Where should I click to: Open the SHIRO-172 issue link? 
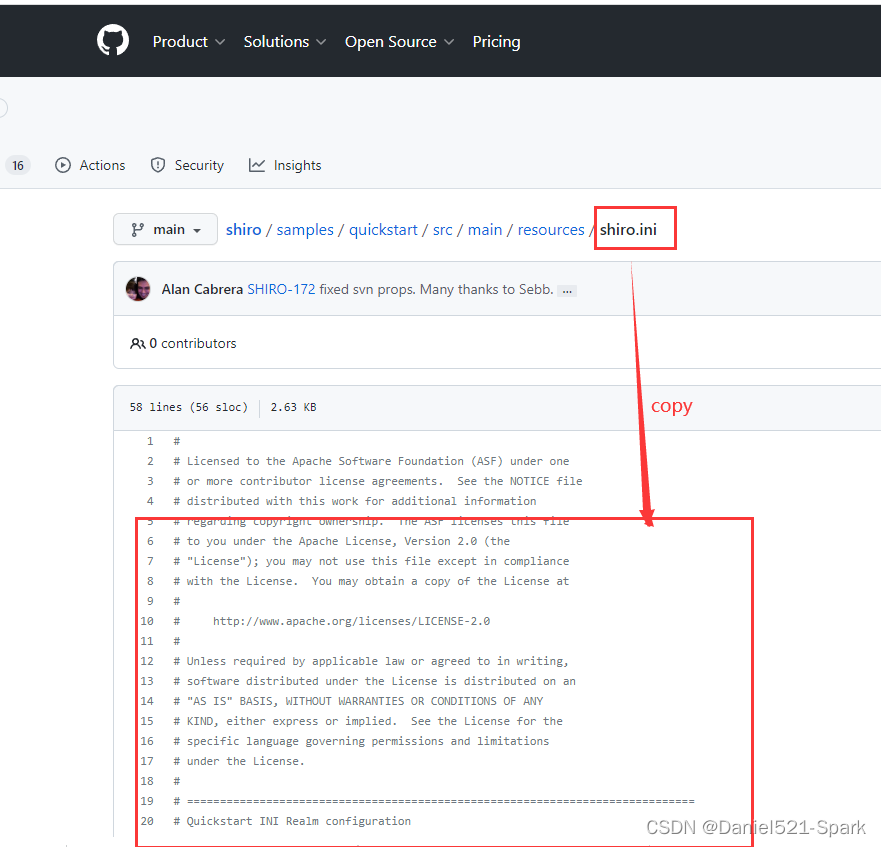pos(281,289)
